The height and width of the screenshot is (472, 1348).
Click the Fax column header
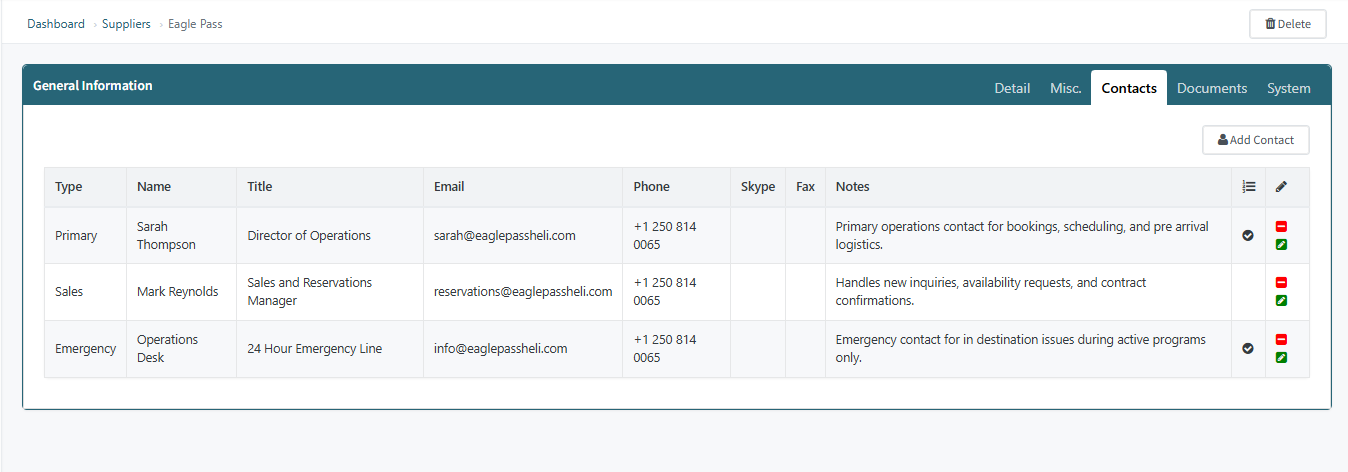(805, 186)
